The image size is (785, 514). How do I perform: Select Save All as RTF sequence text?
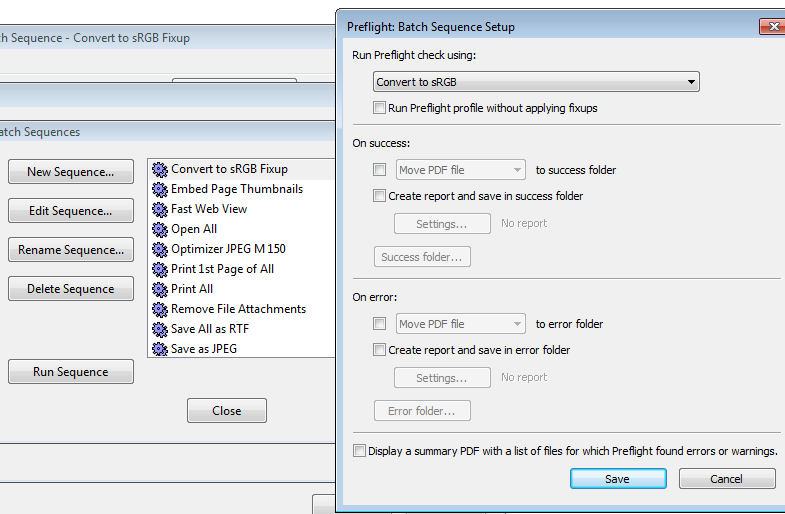coord(210,329)
